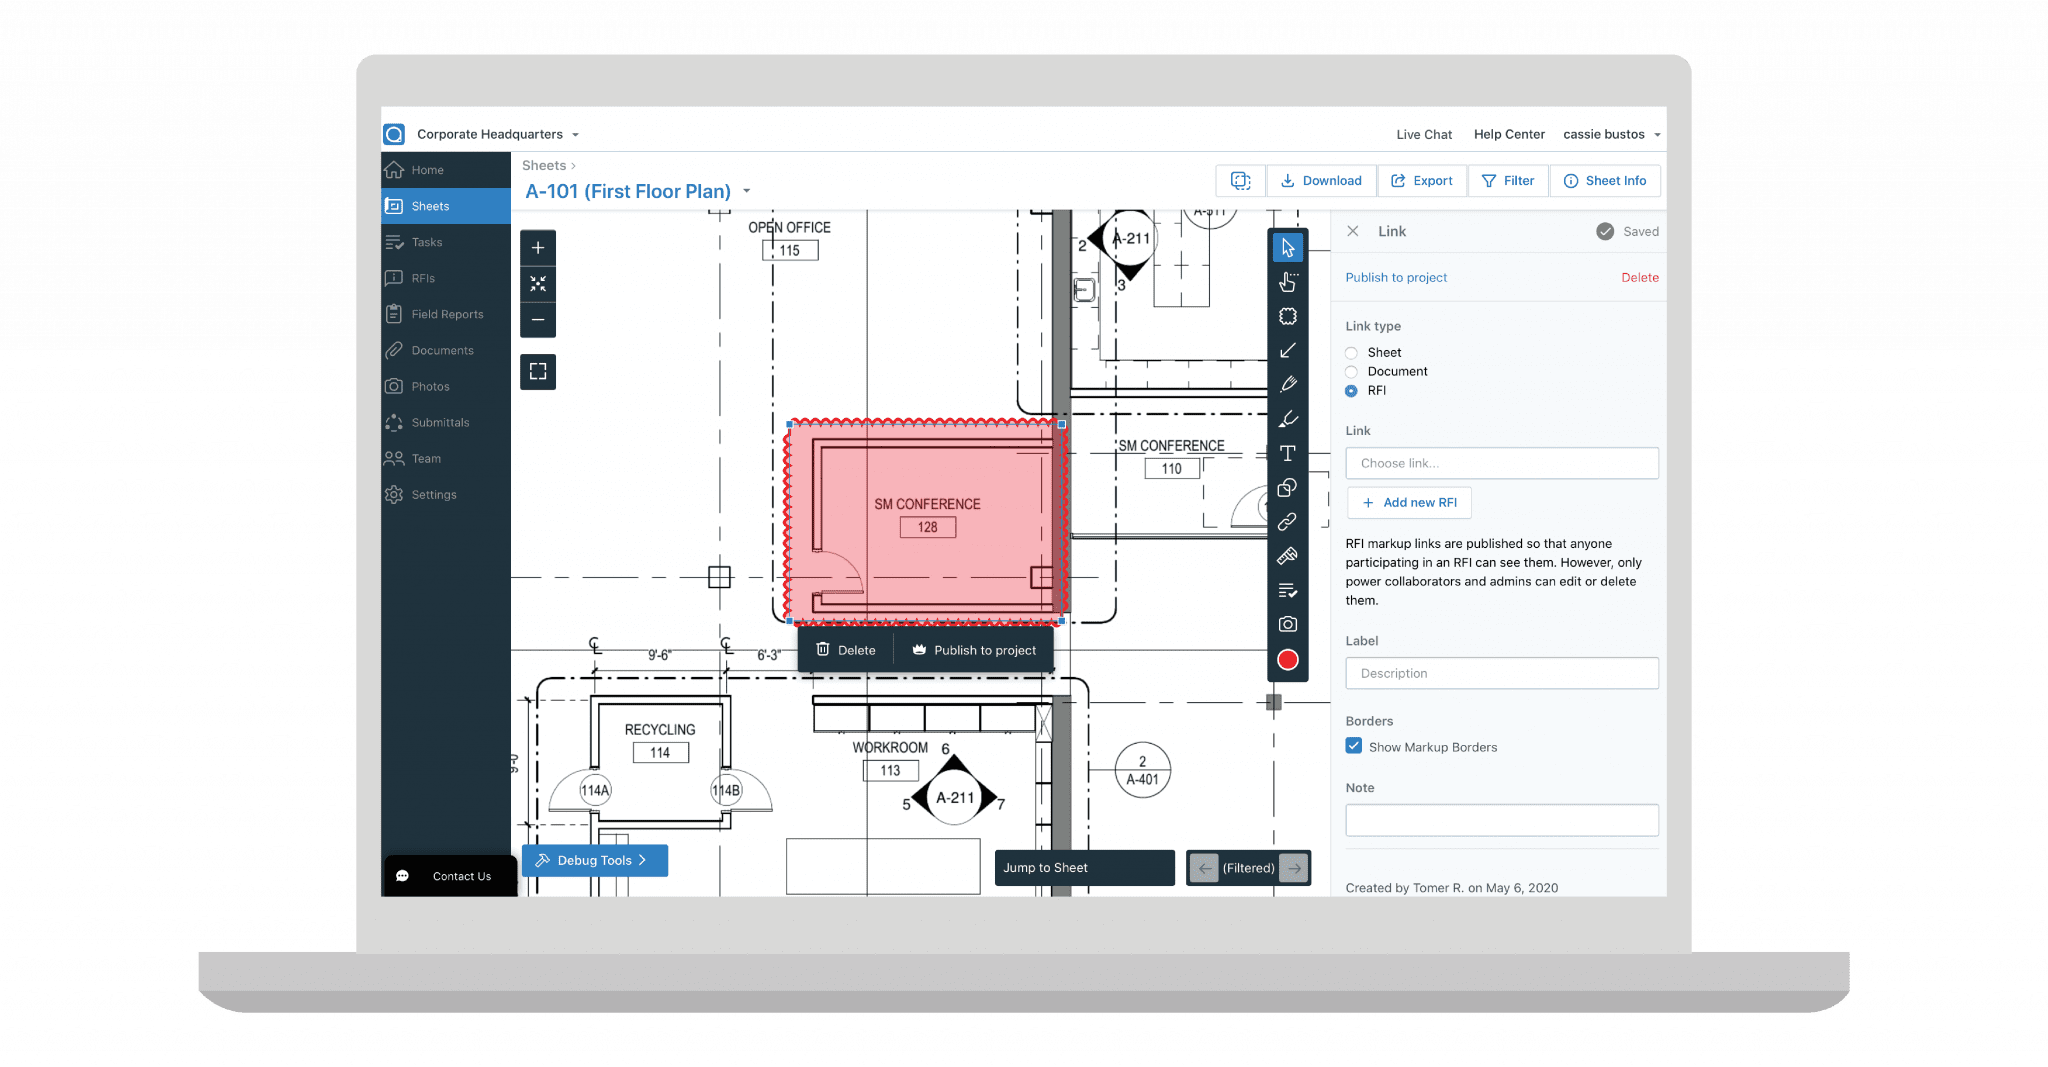2048x1067 pixels.
Task: Select the link markup tool
Action: pyautogui.click(x=1288, y=521)
